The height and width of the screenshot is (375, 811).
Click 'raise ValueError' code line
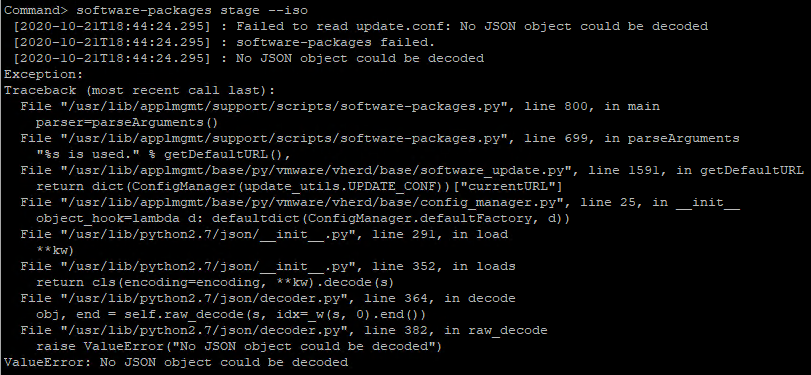click(x=239, y=346)
